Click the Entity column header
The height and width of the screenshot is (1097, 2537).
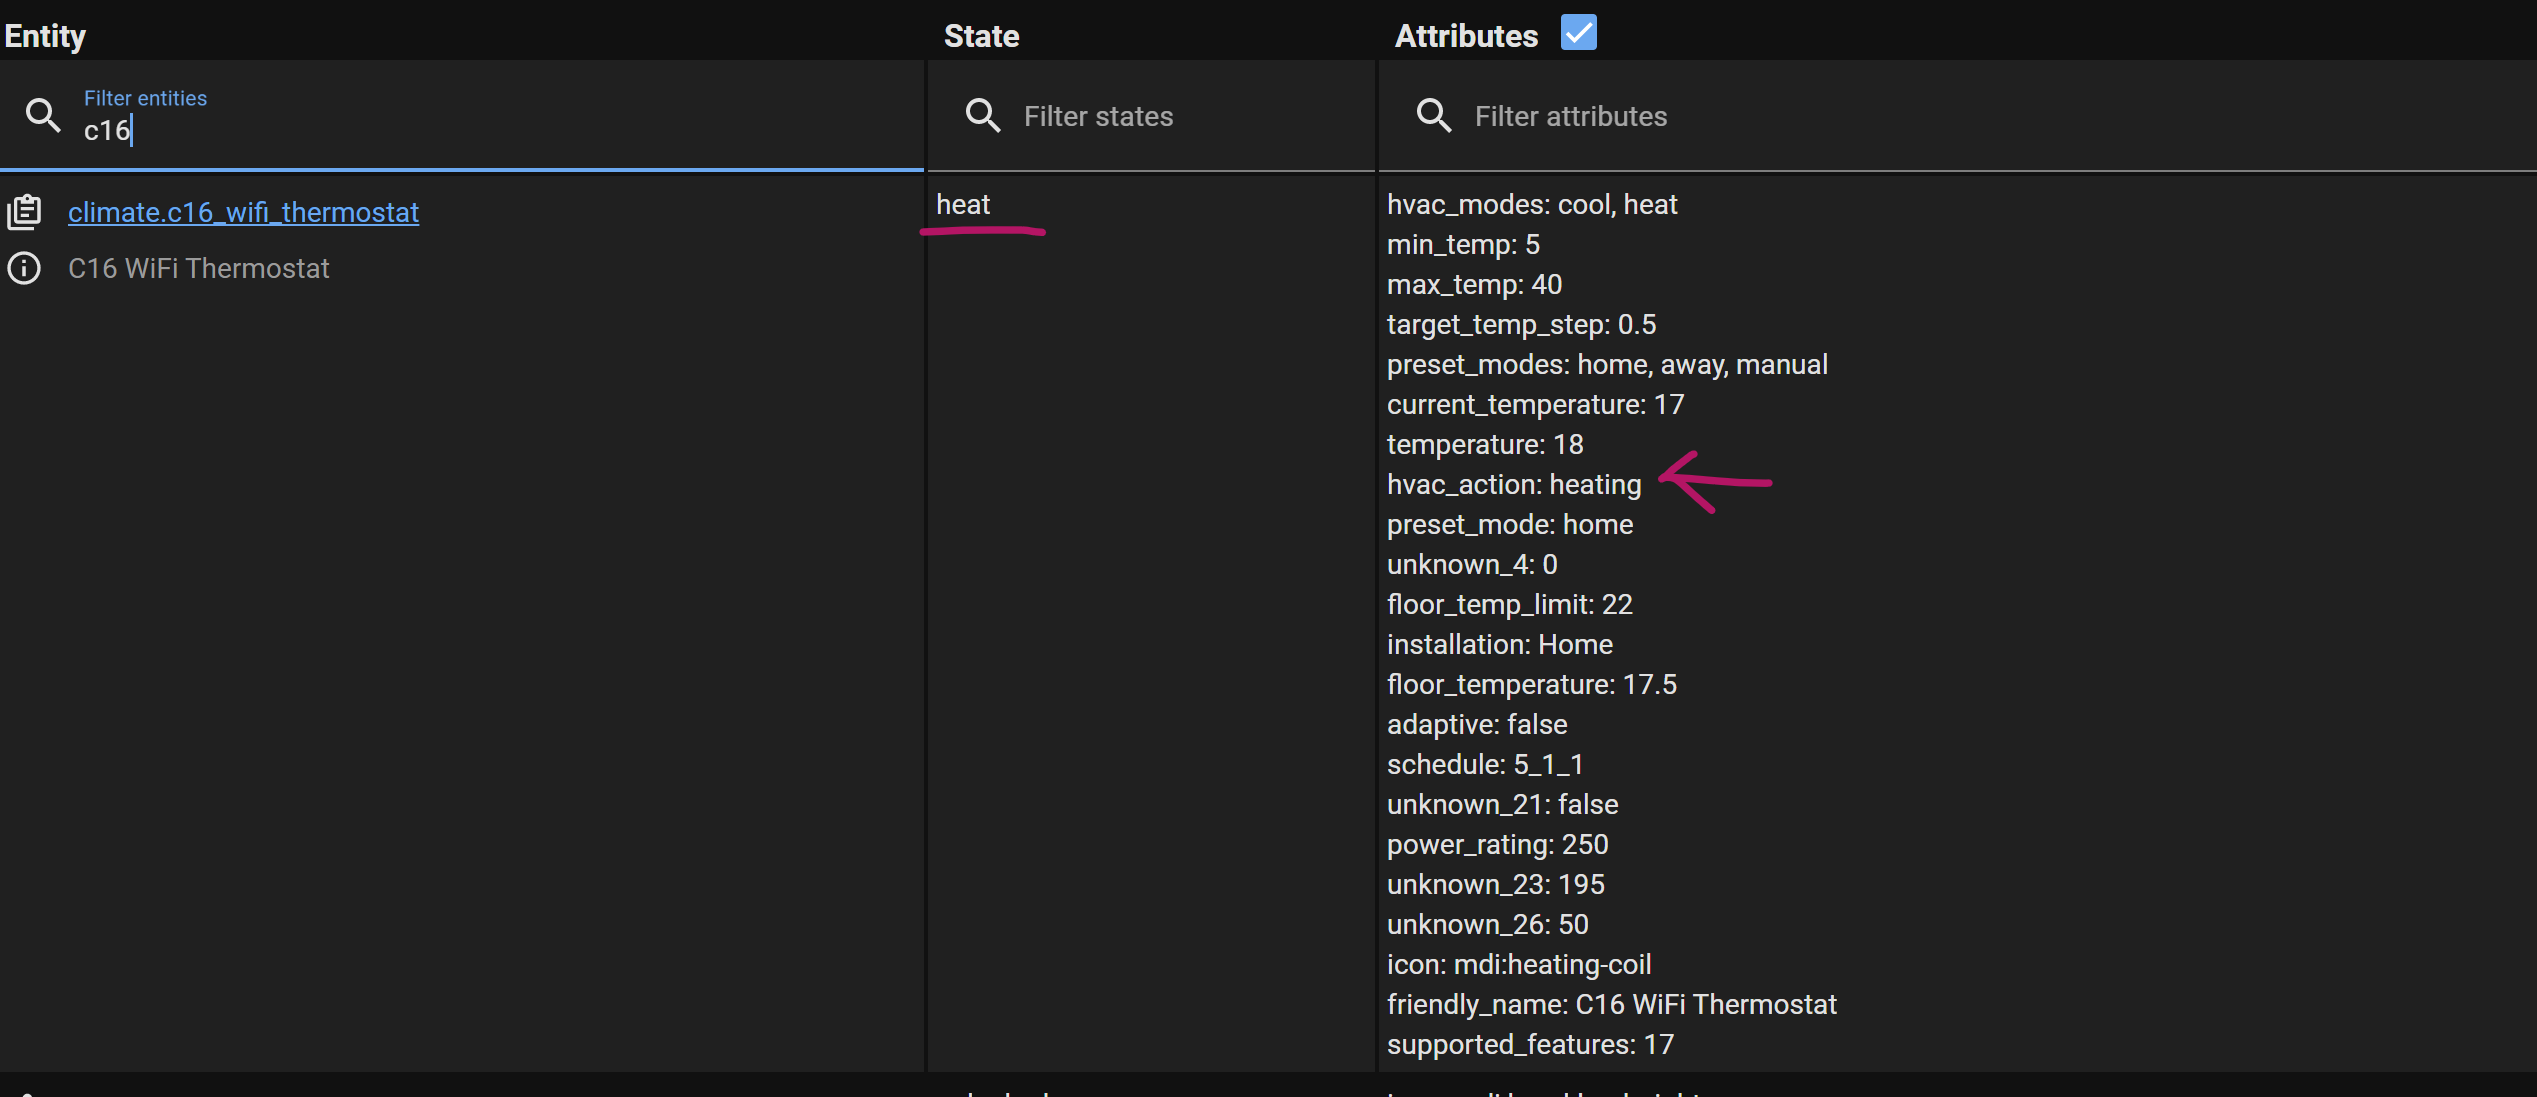(x=45, y=35)
